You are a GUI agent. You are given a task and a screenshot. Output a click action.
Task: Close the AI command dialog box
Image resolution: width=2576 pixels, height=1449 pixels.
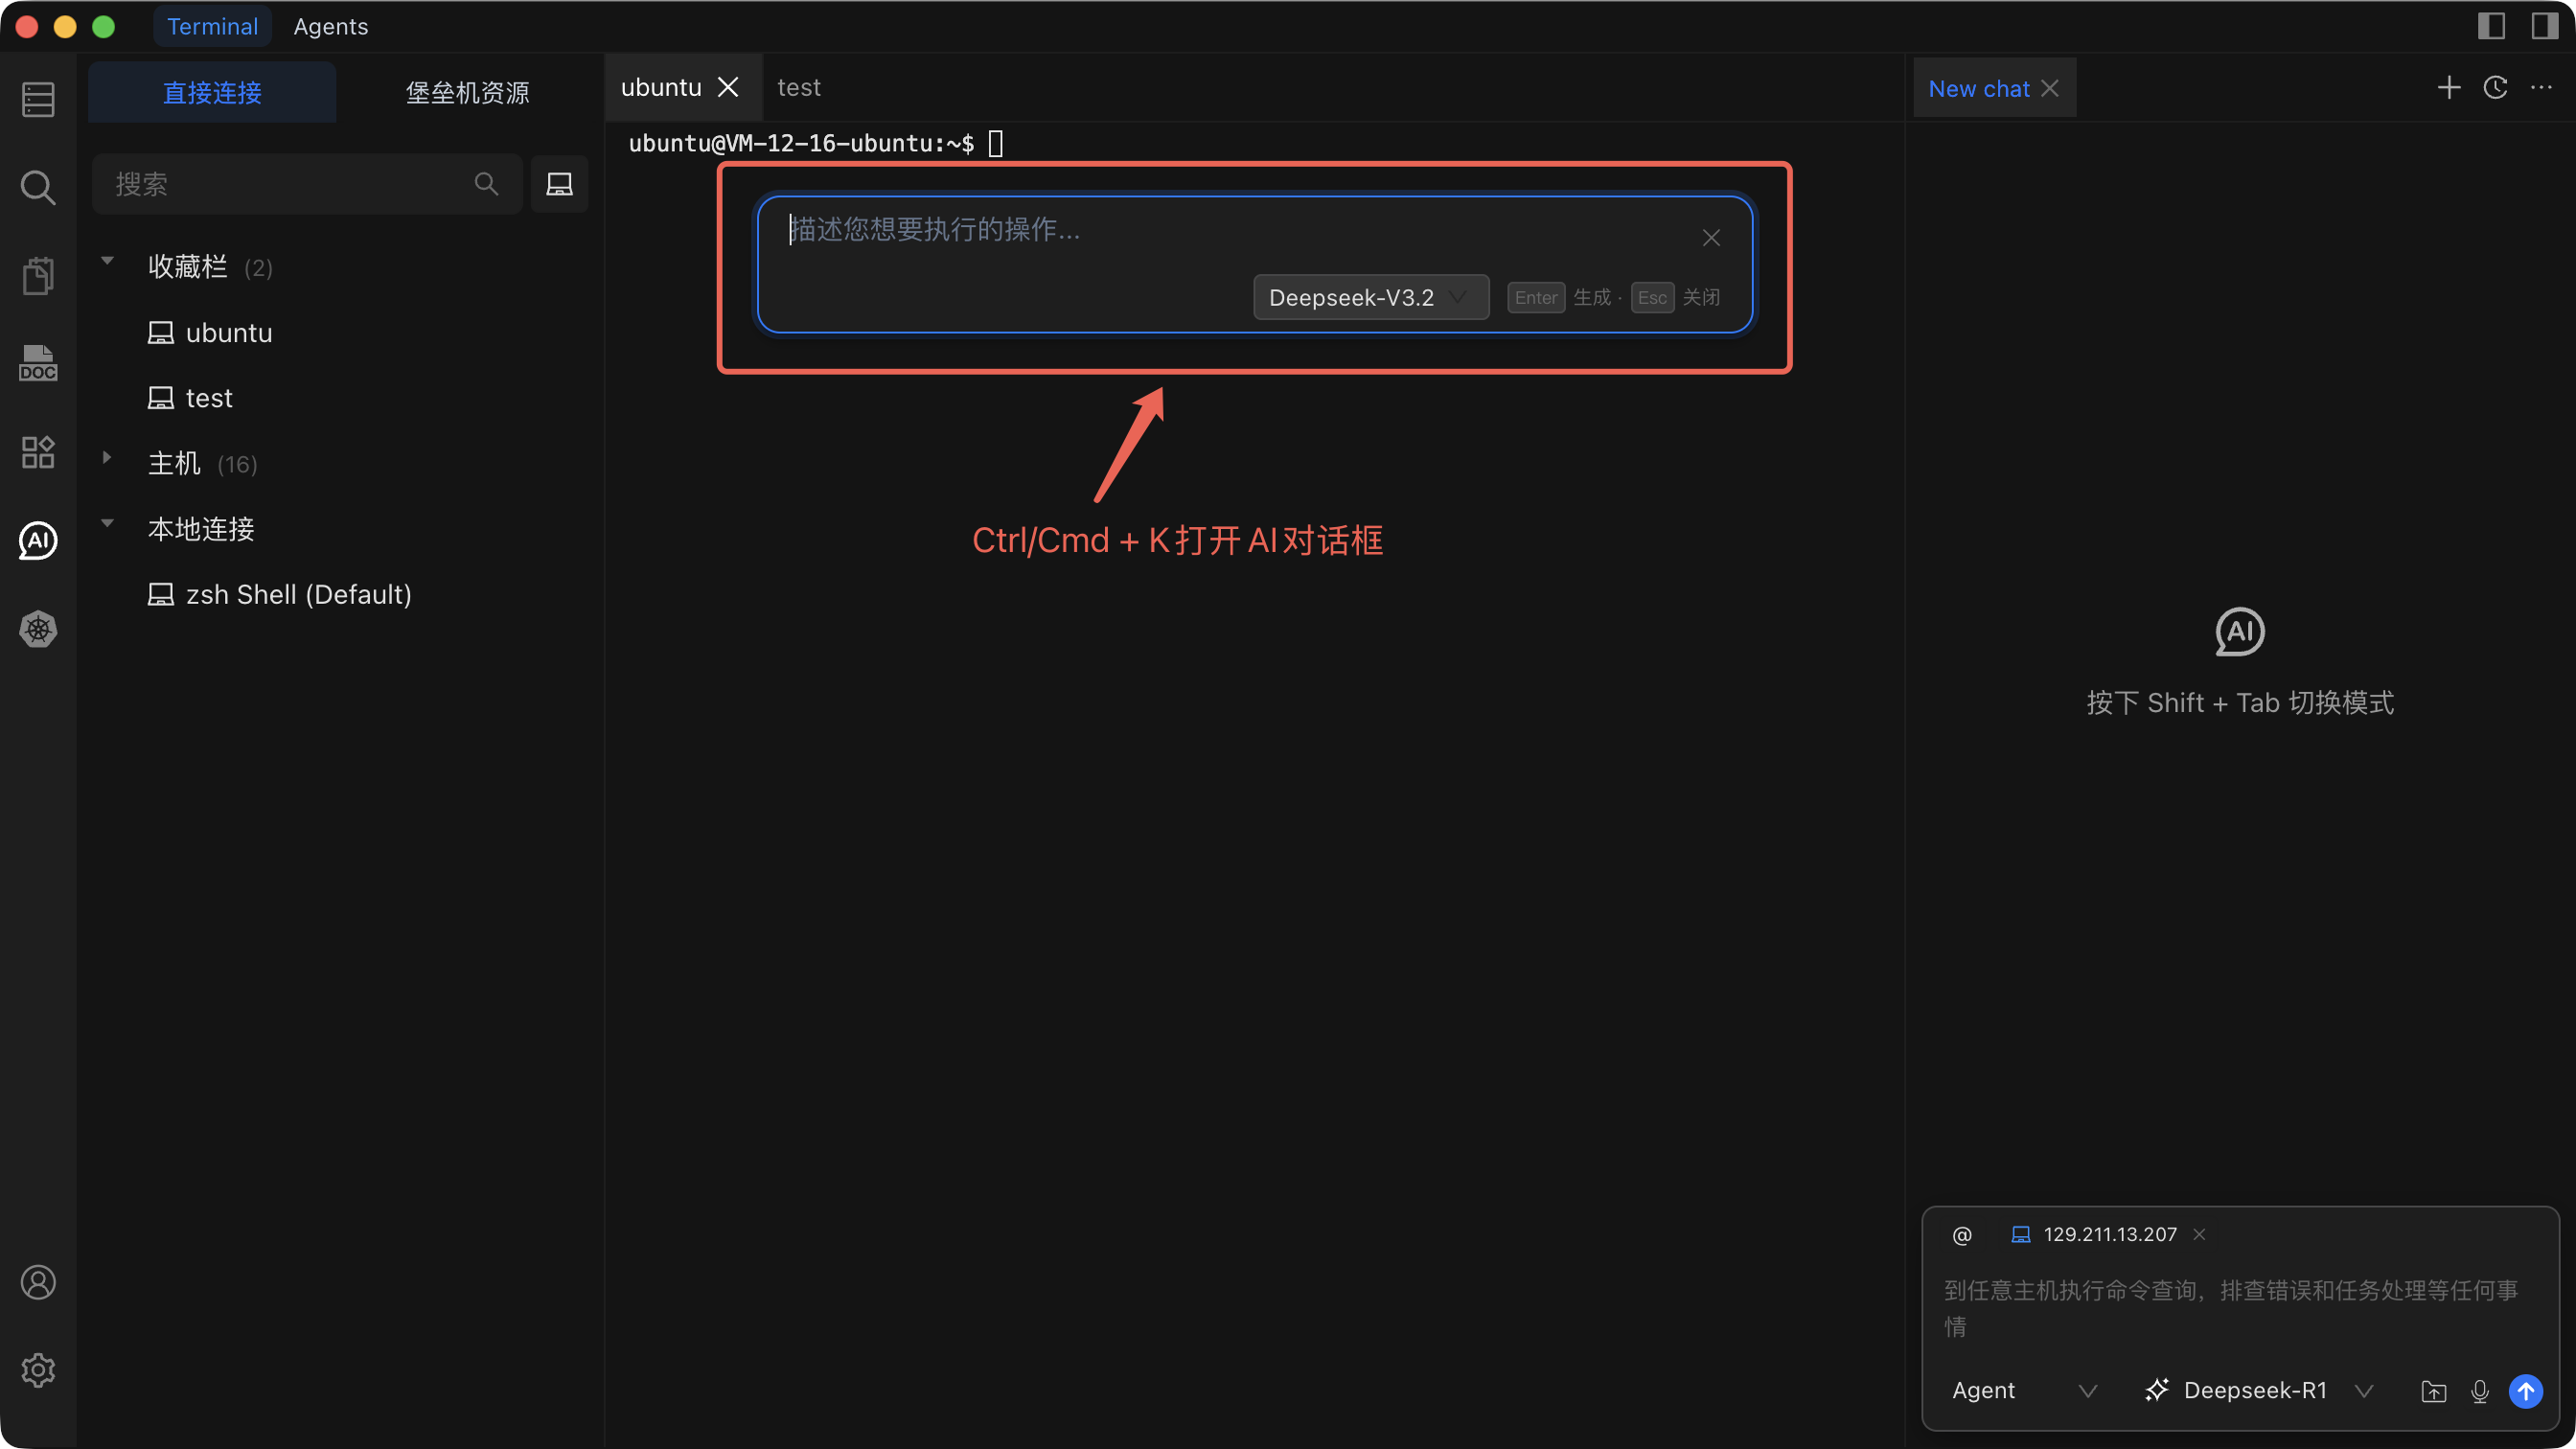(1711, 238)
